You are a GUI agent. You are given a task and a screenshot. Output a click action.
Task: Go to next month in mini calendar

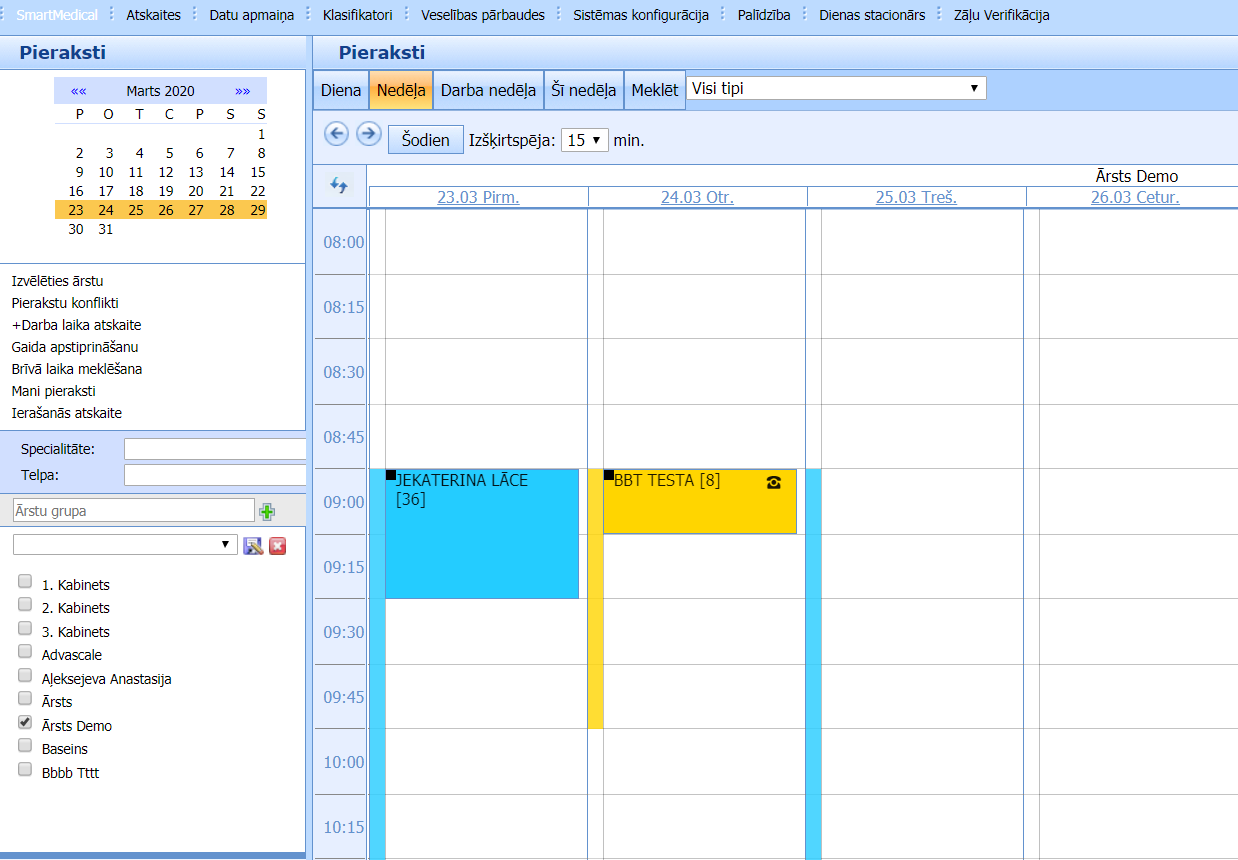(242, 91)
